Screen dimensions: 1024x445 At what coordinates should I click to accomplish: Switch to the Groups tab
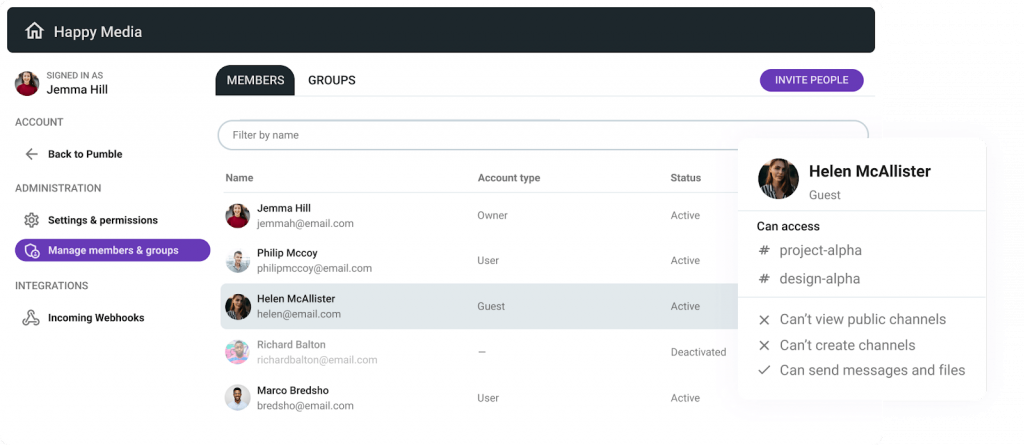click(x=332, y=80)
